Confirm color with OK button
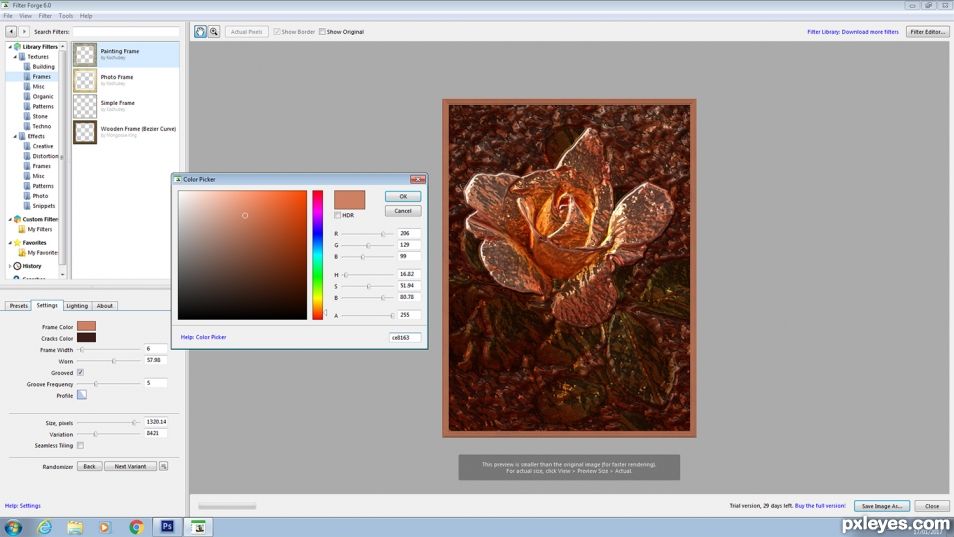Screen dimensions: 954x537 click(403, 196)
